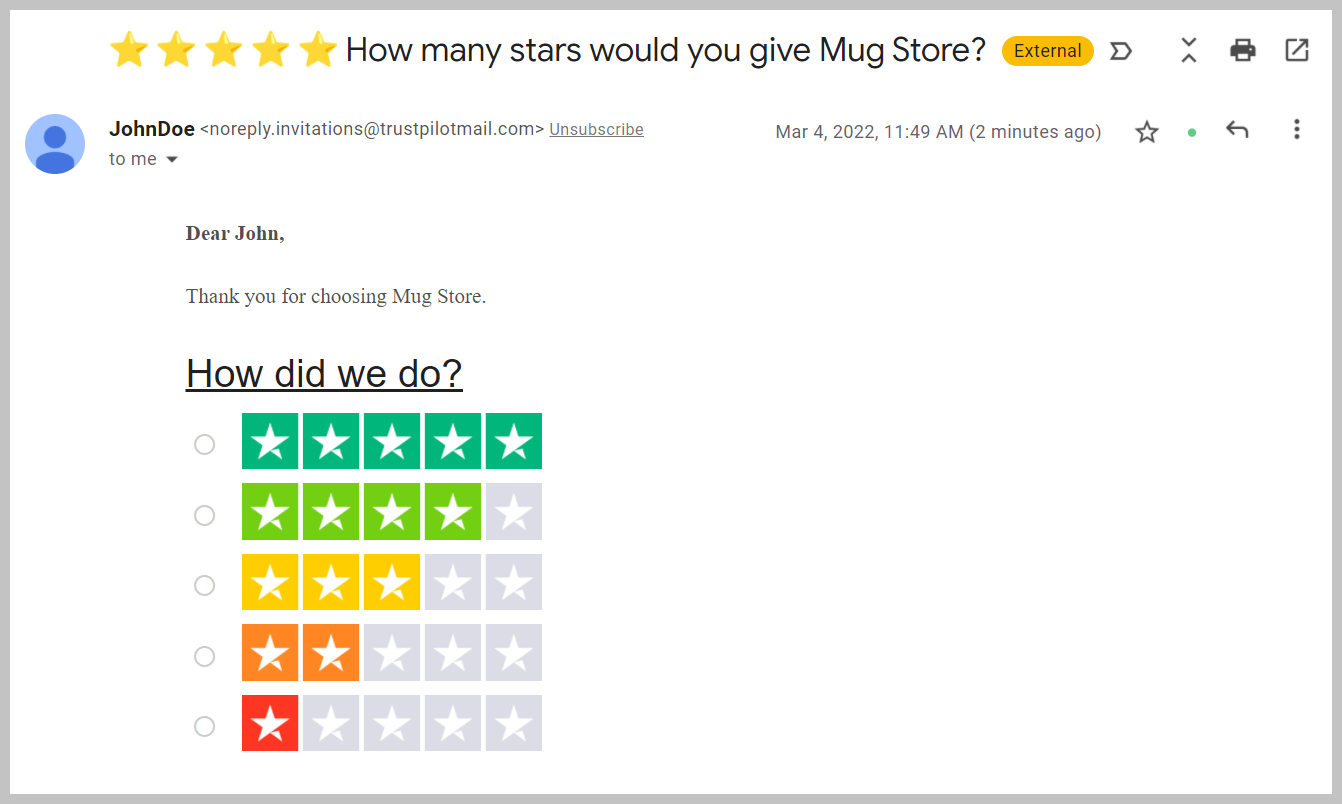Image resolution: width=1342 pixels, height=804 pixels.
Task: Click the JohnDoe sender avatar
Action: click(x=55, y=144)
